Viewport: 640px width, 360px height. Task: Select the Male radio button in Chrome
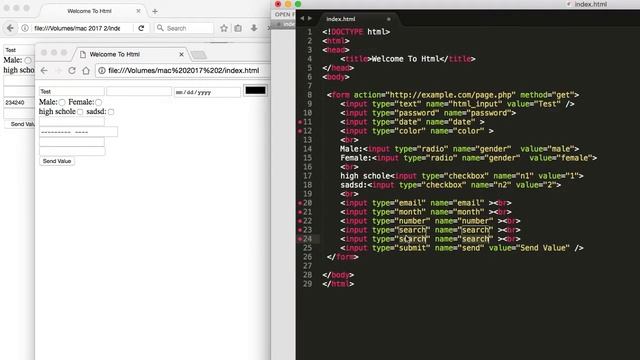point(62,102)
